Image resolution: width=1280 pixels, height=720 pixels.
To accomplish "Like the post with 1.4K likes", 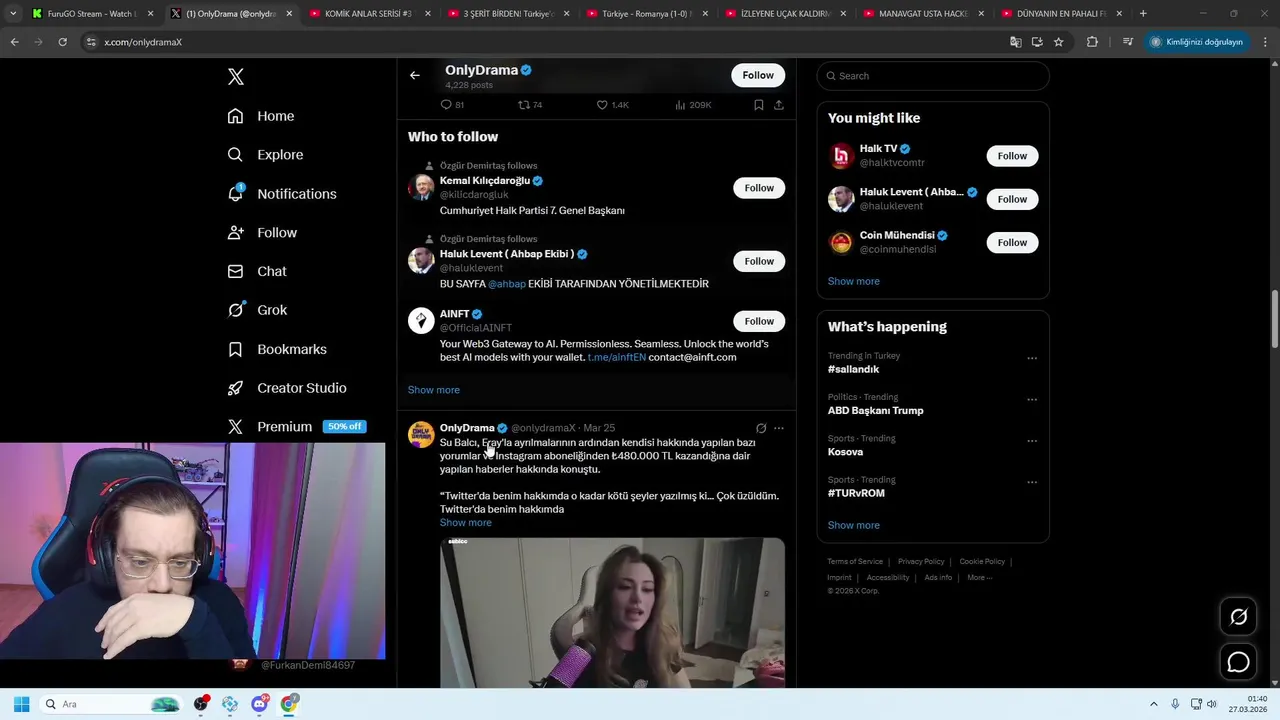I will click(x=602, y=105).
